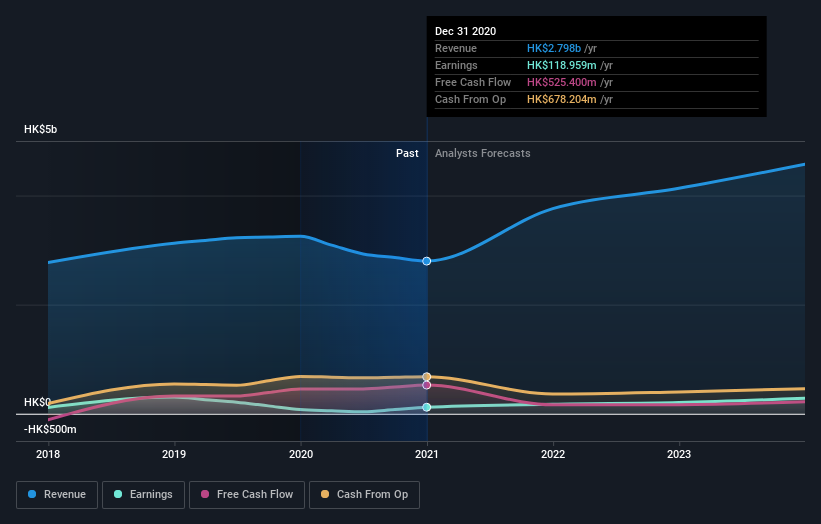This screenshot has width=821, height=524.
Task: Click the 2020 x-axis label
Action: (301, 454)
